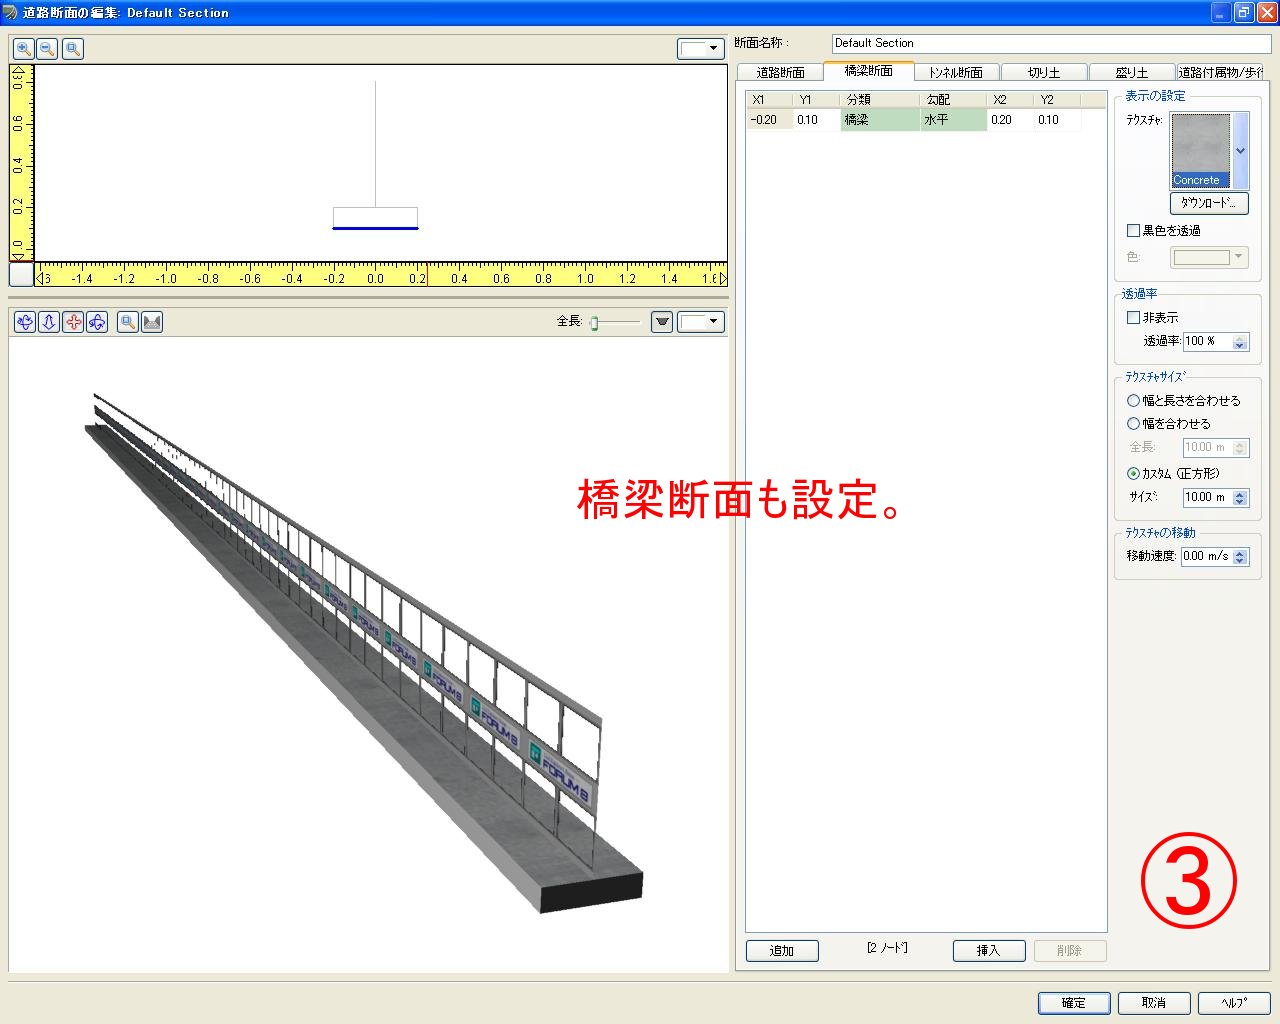
Task: Switch to the 道路断面 tab
Action: coord(780,72)
